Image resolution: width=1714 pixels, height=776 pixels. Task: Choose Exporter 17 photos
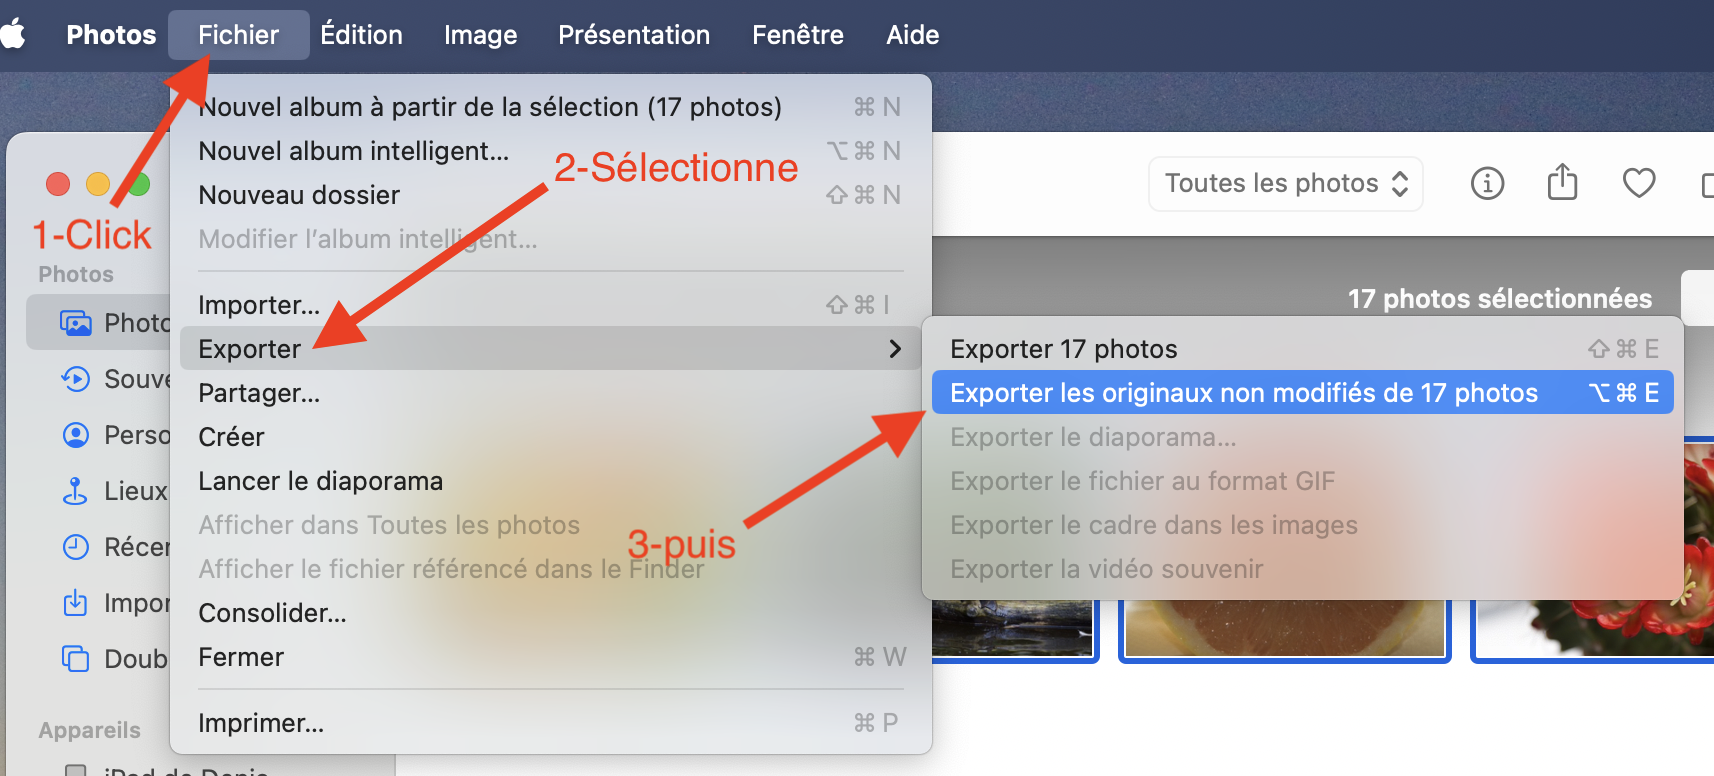[x=1064, y=349]
